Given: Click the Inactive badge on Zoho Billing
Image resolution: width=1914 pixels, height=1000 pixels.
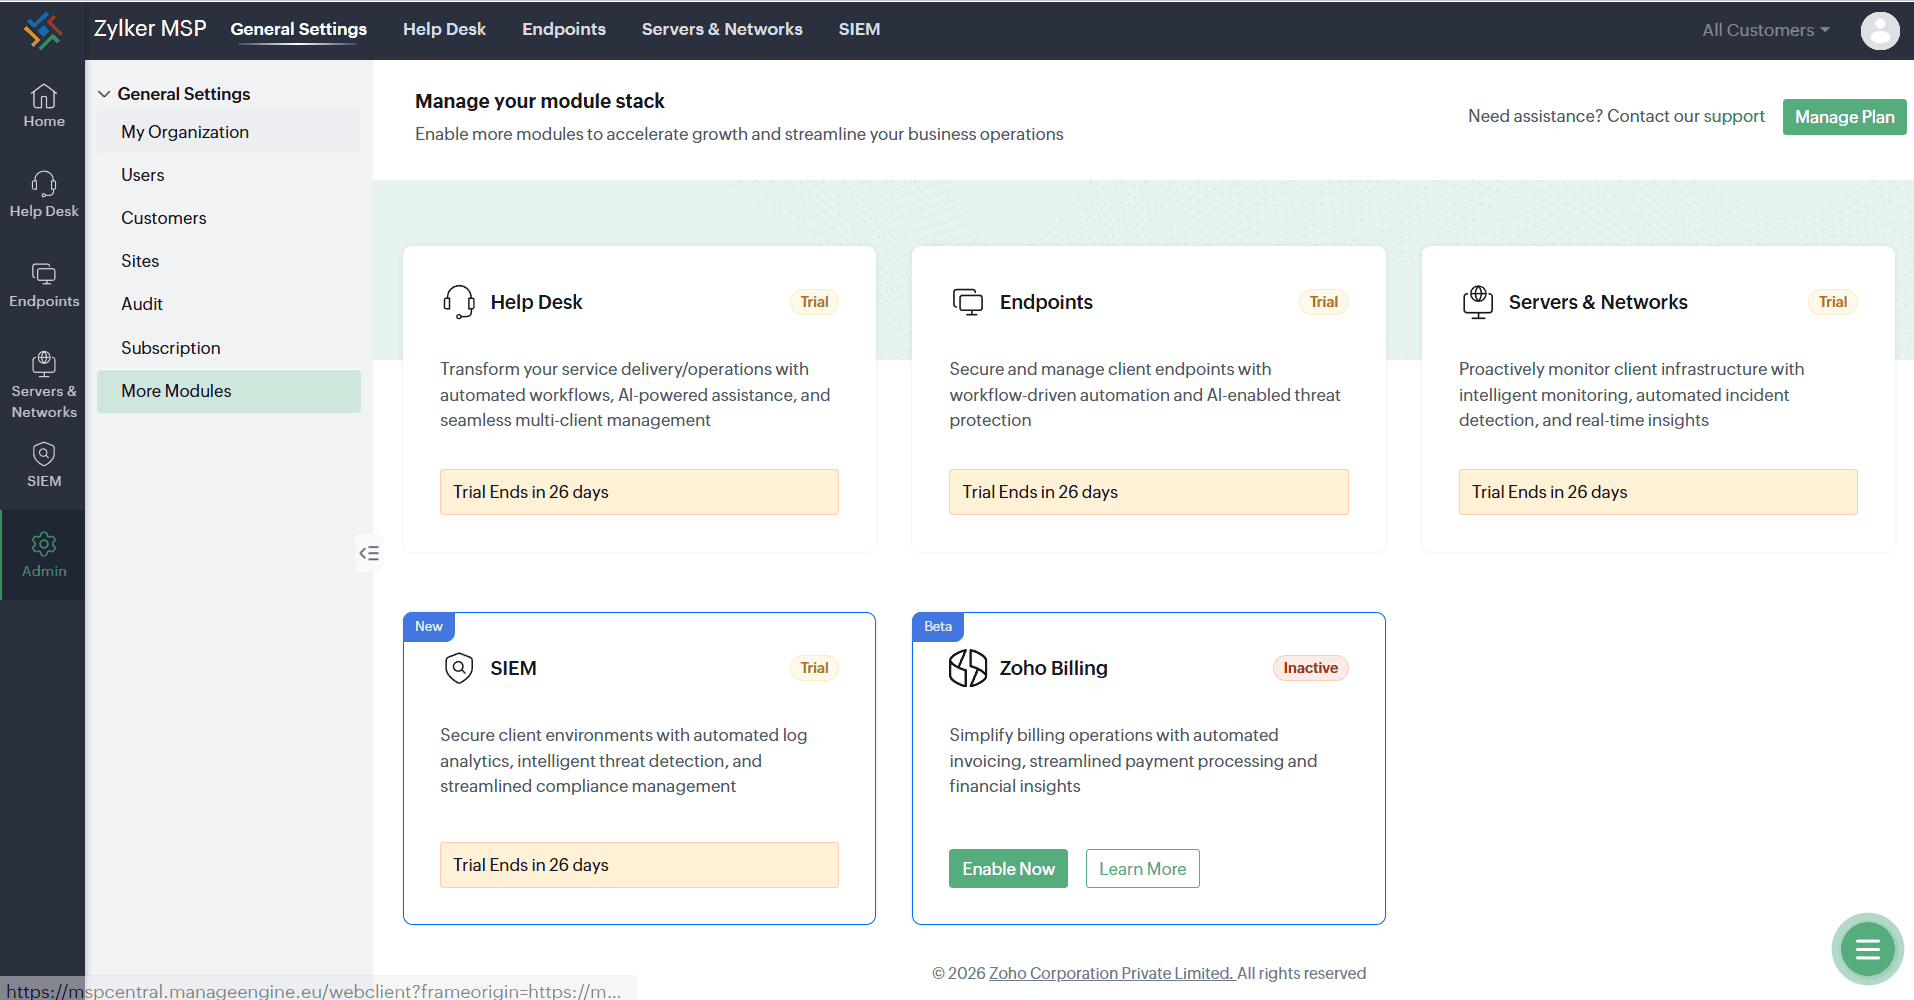Looking at the screenshot, I should pos(1310,668).
